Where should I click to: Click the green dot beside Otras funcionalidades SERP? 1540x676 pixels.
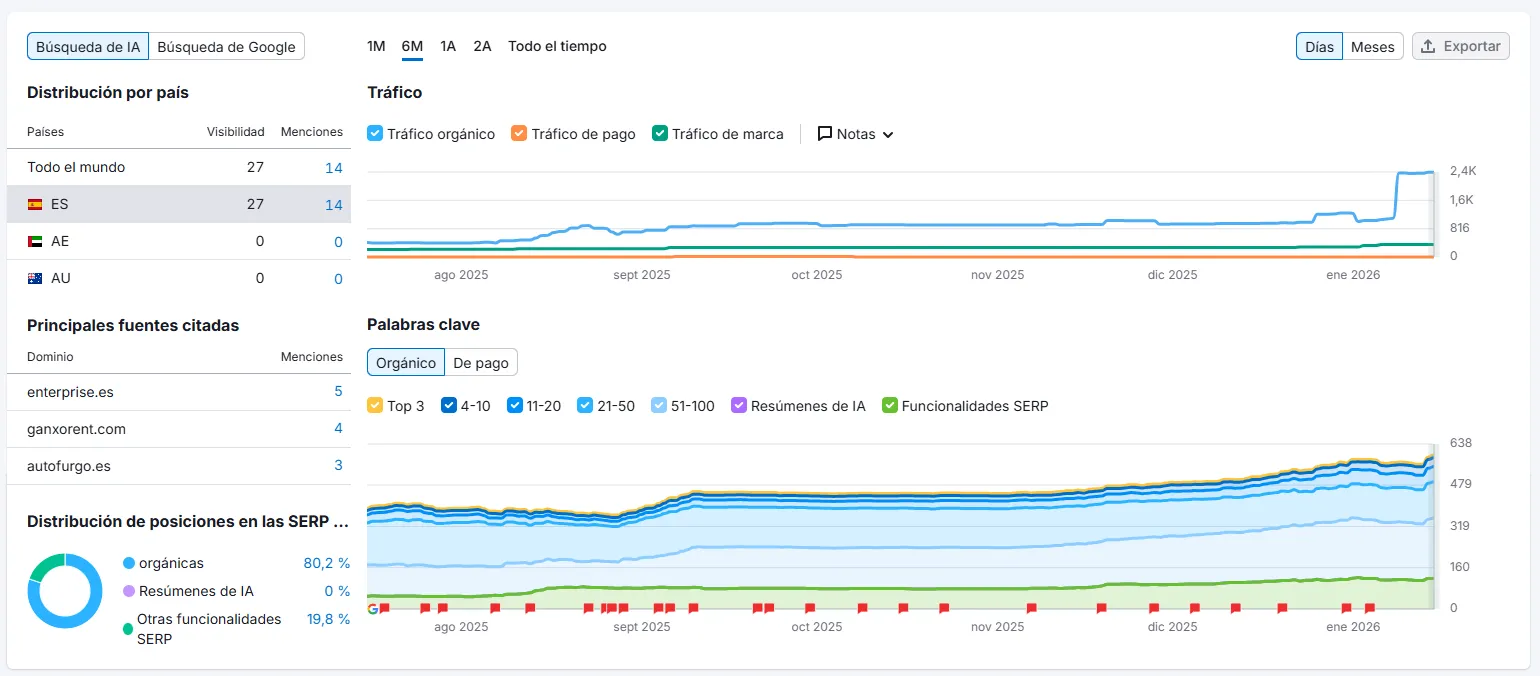pos(128,629)
